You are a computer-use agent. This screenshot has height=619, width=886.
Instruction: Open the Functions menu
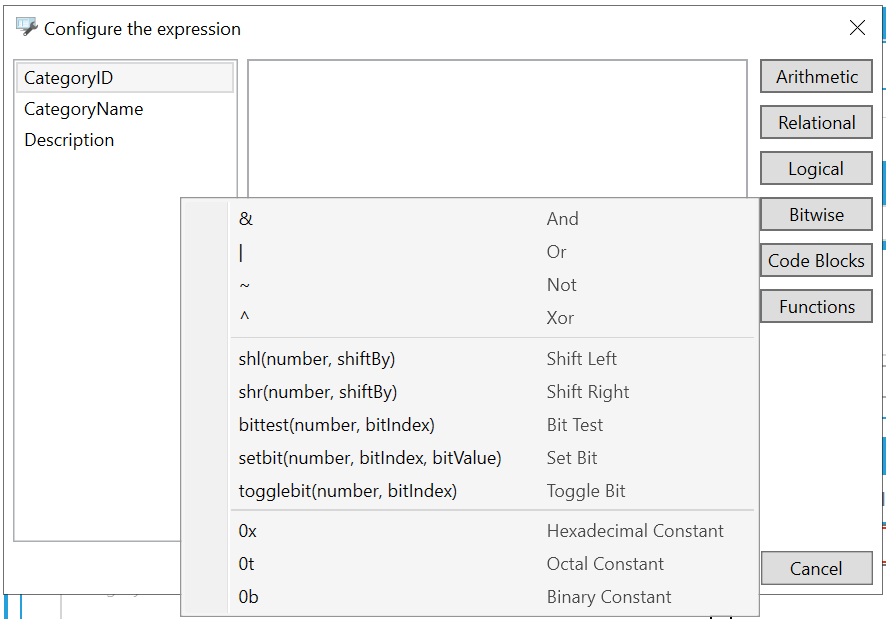(x=816, y=307)
